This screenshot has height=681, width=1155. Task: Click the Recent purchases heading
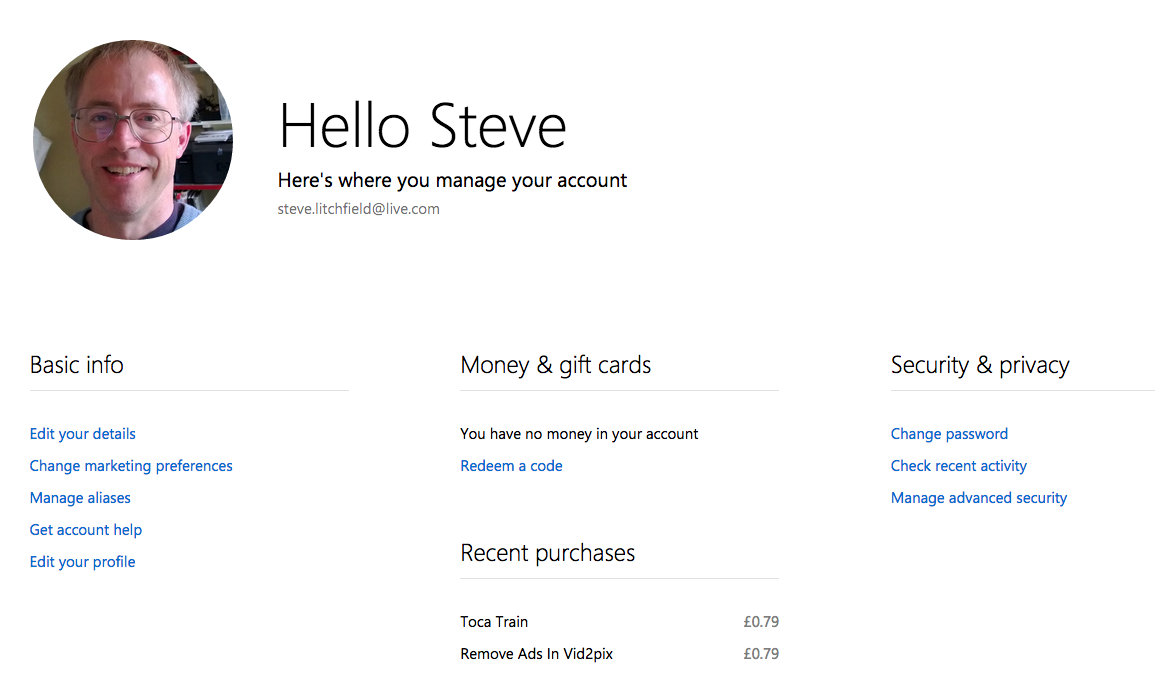click(547, 553)
